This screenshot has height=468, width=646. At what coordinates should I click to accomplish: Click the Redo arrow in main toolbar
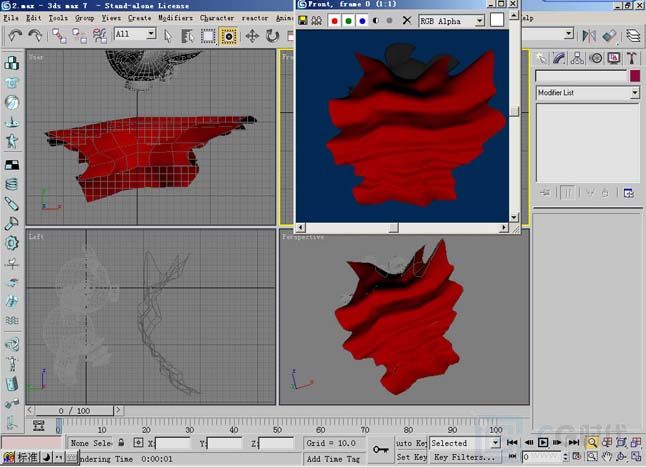point(35,36)
